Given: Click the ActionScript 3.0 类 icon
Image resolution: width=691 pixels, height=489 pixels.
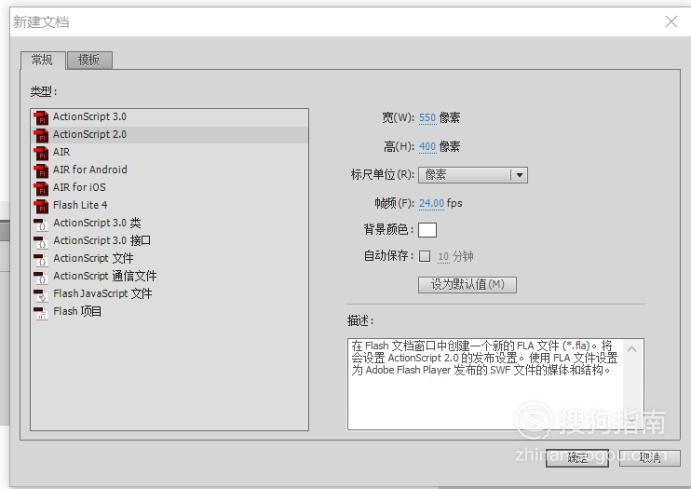Looking at the screenshot, I should tap(41, 224).
